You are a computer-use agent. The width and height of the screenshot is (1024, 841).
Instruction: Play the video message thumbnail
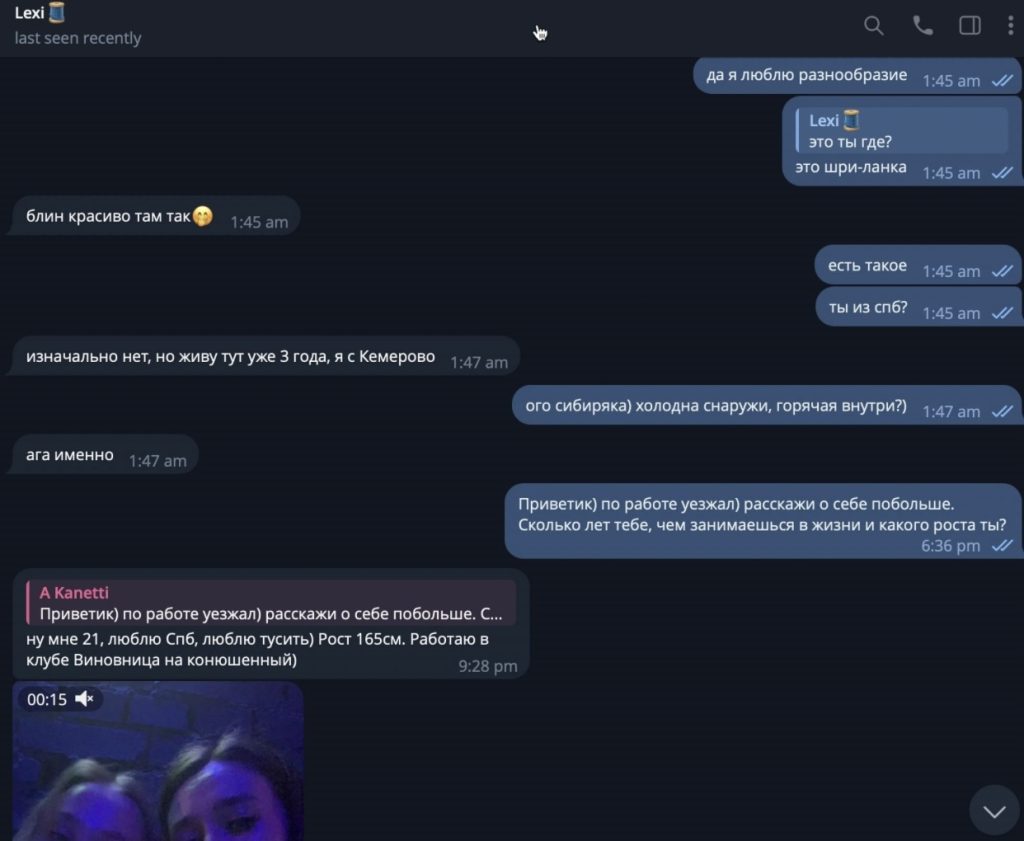click(158, 761)
